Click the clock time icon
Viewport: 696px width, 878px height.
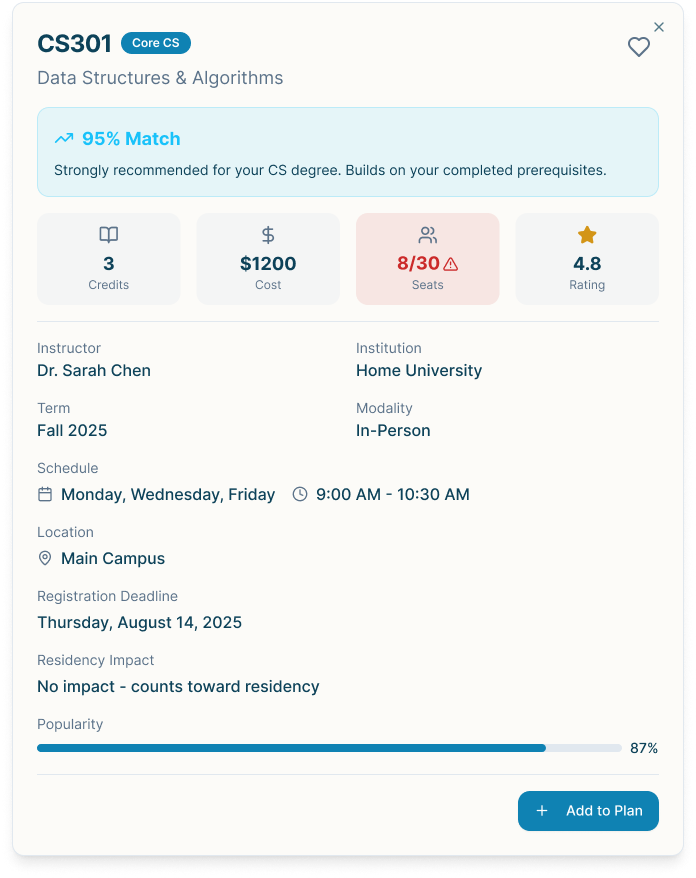[300, 494]
